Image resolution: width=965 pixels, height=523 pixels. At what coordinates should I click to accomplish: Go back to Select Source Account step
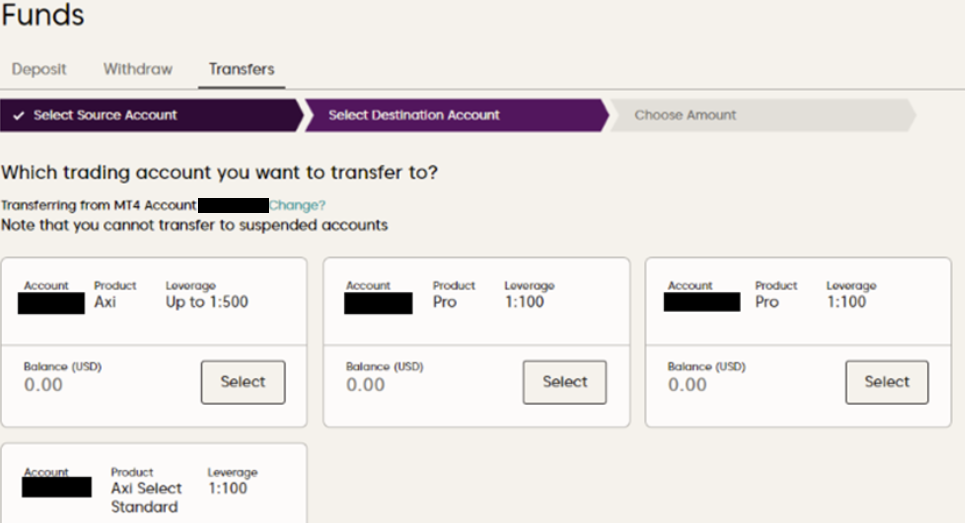coord(105,115)
